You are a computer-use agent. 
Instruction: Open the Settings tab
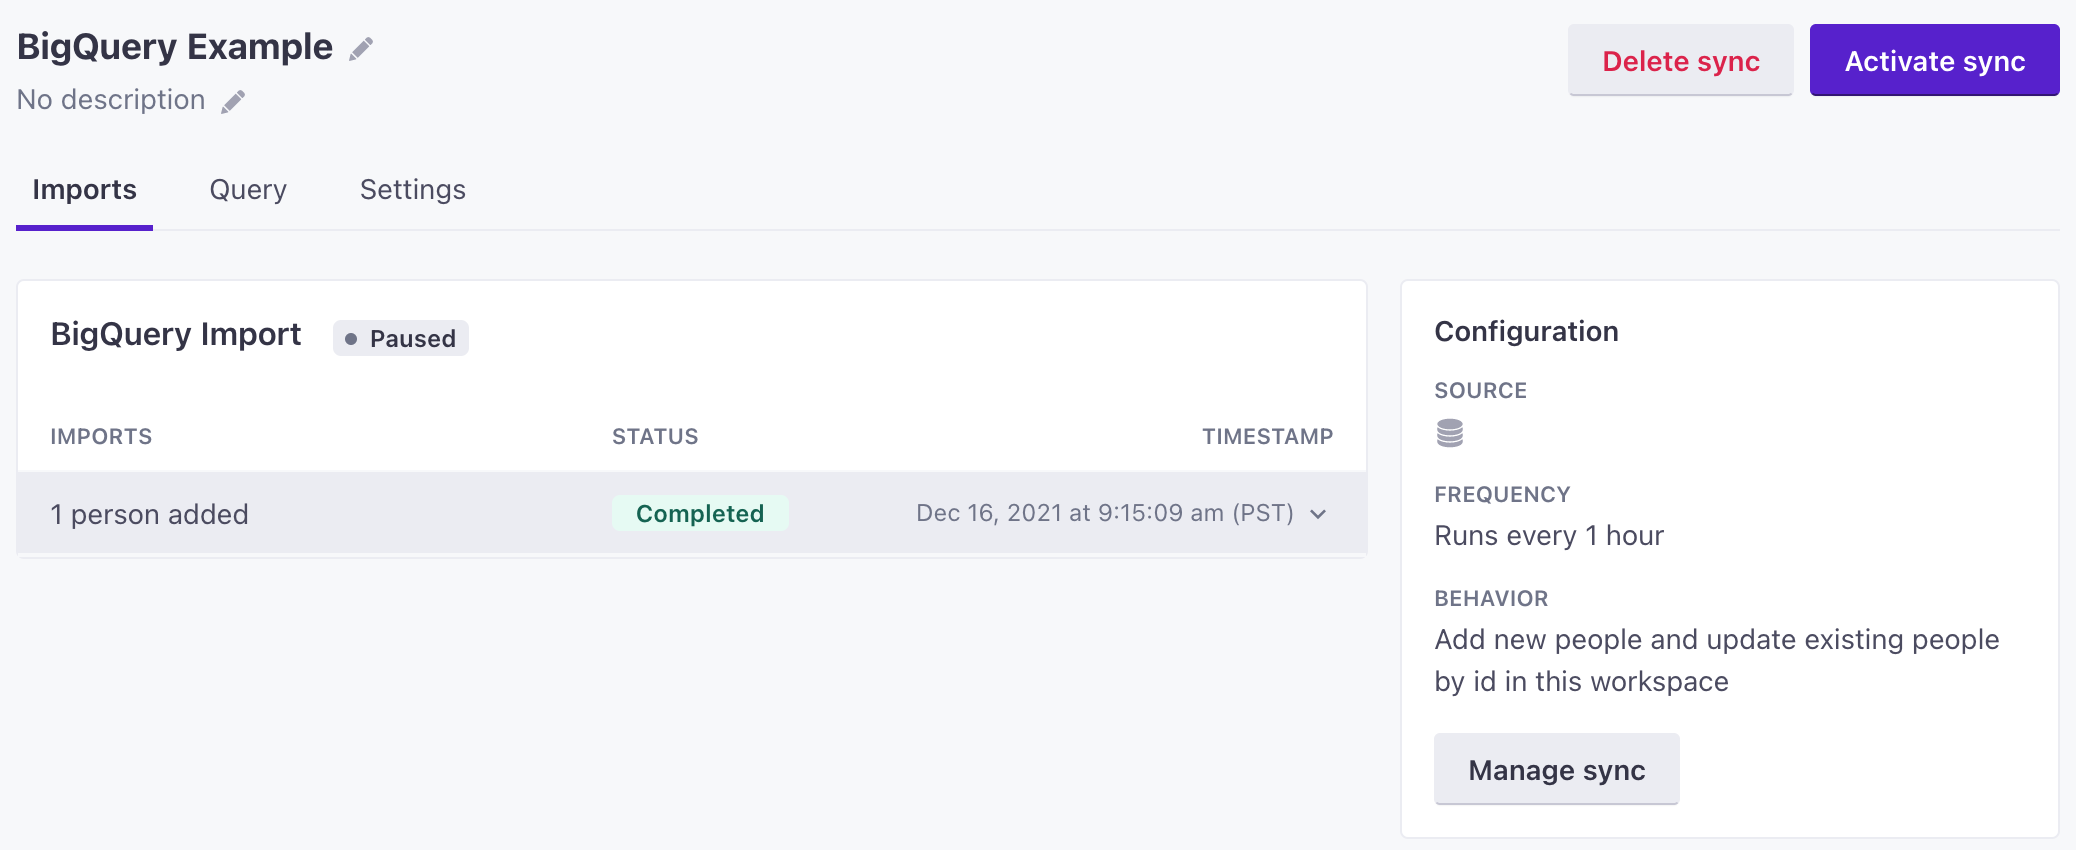pos(413,190)
